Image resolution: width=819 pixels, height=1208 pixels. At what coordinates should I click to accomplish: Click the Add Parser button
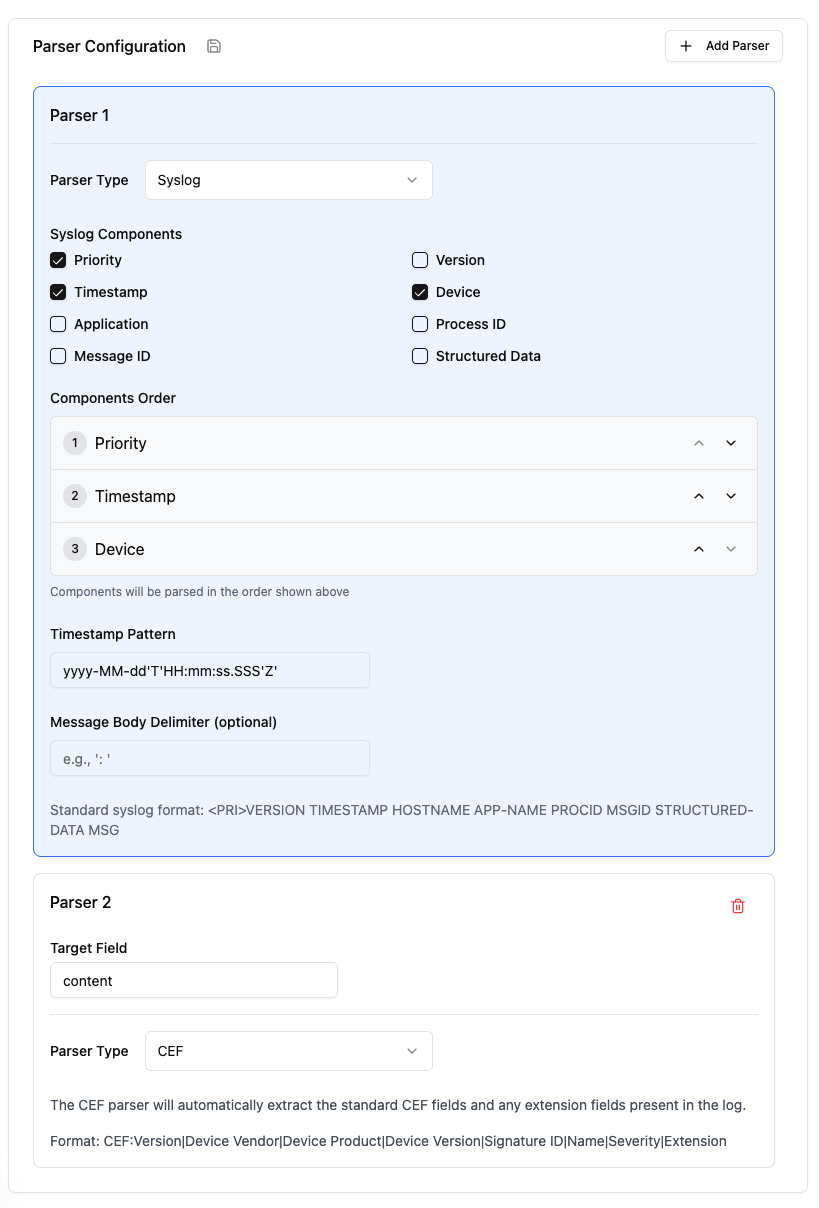click(723, 46)
